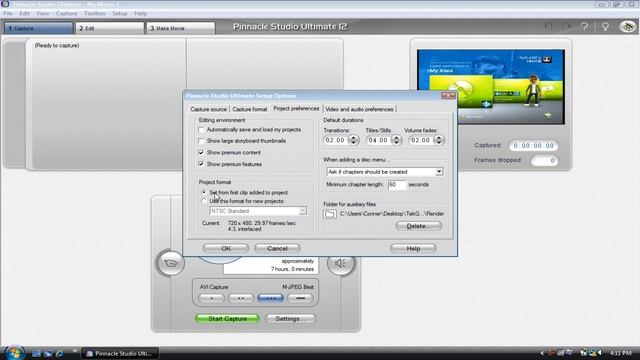Click the Show Desktop quick launch icon
Viewport: 640px width, 360px height.
[x=36, y=353]
